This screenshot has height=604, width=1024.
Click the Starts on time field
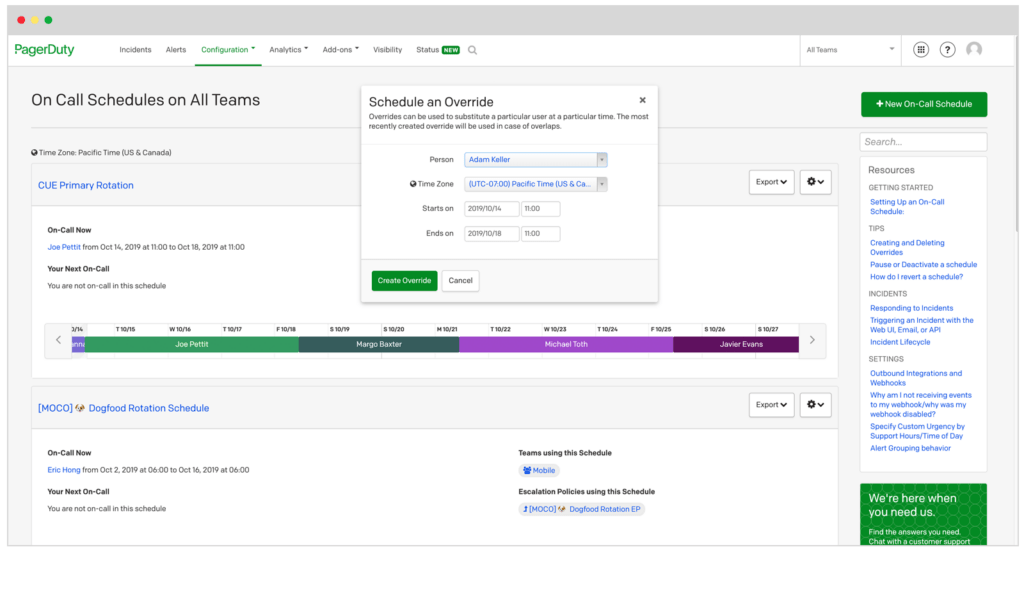541,209
